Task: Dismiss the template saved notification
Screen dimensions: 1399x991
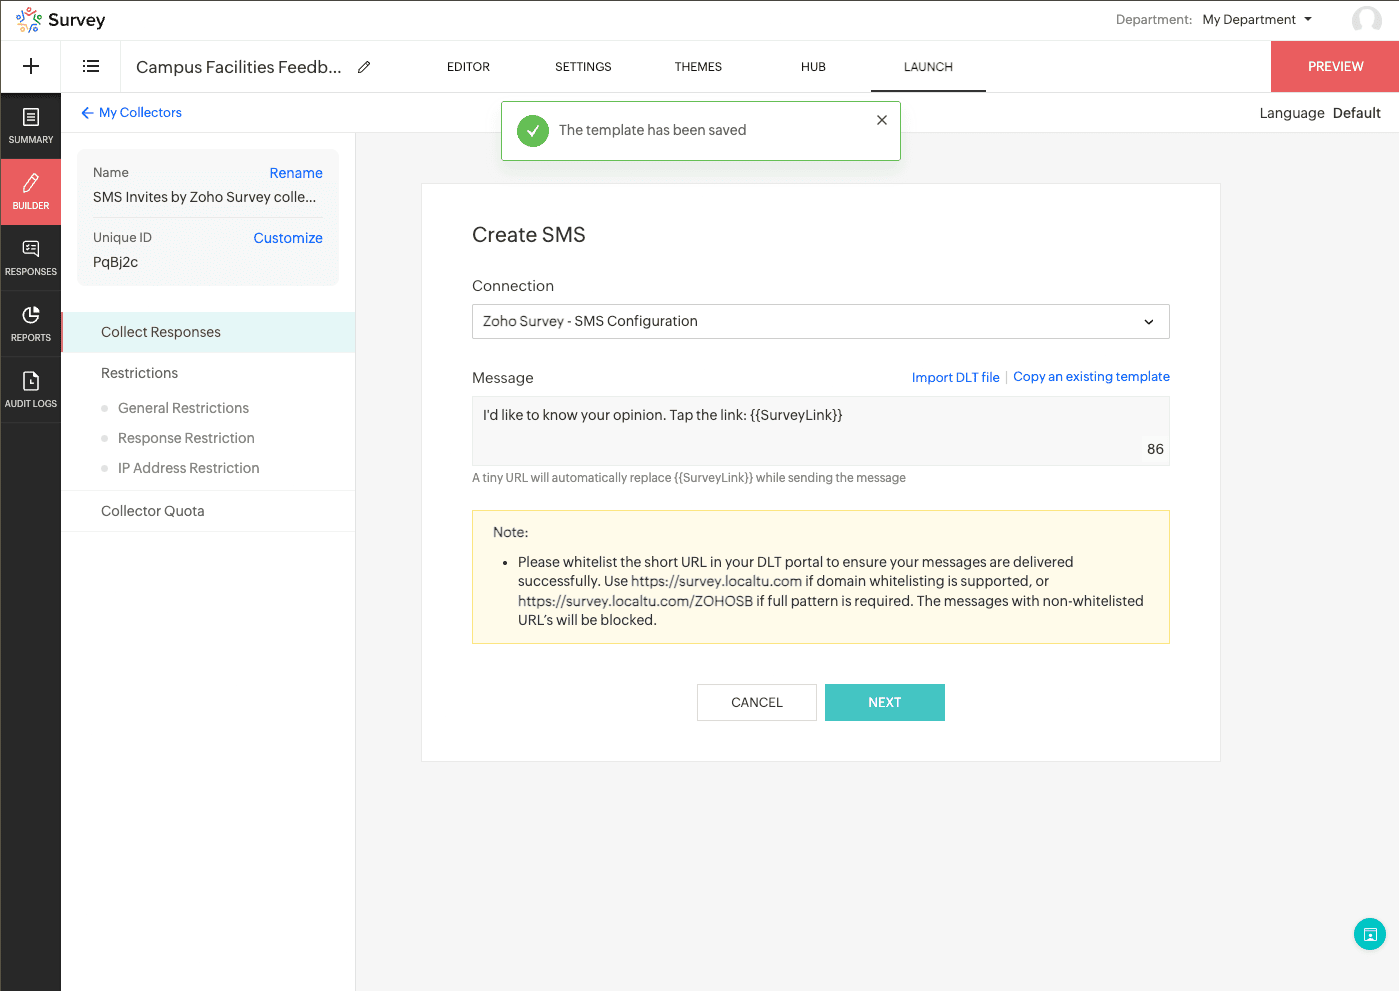Action: (881, 120)
